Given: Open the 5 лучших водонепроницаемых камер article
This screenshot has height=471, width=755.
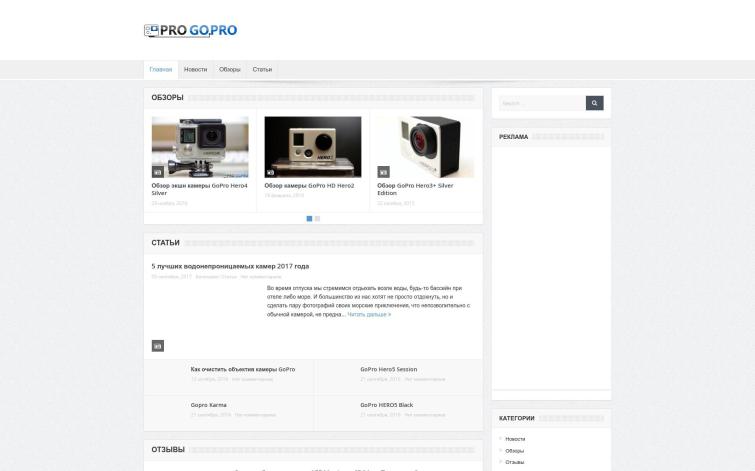Looking at the screenshot, I should [x=230, y=266].
